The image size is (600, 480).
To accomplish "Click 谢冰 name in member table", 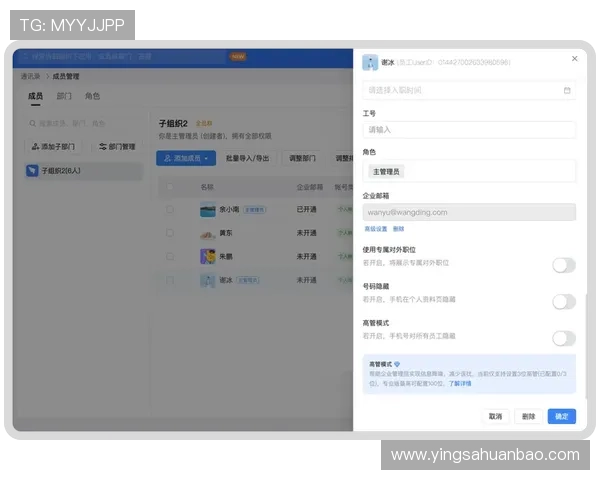I will pos(226,280).
